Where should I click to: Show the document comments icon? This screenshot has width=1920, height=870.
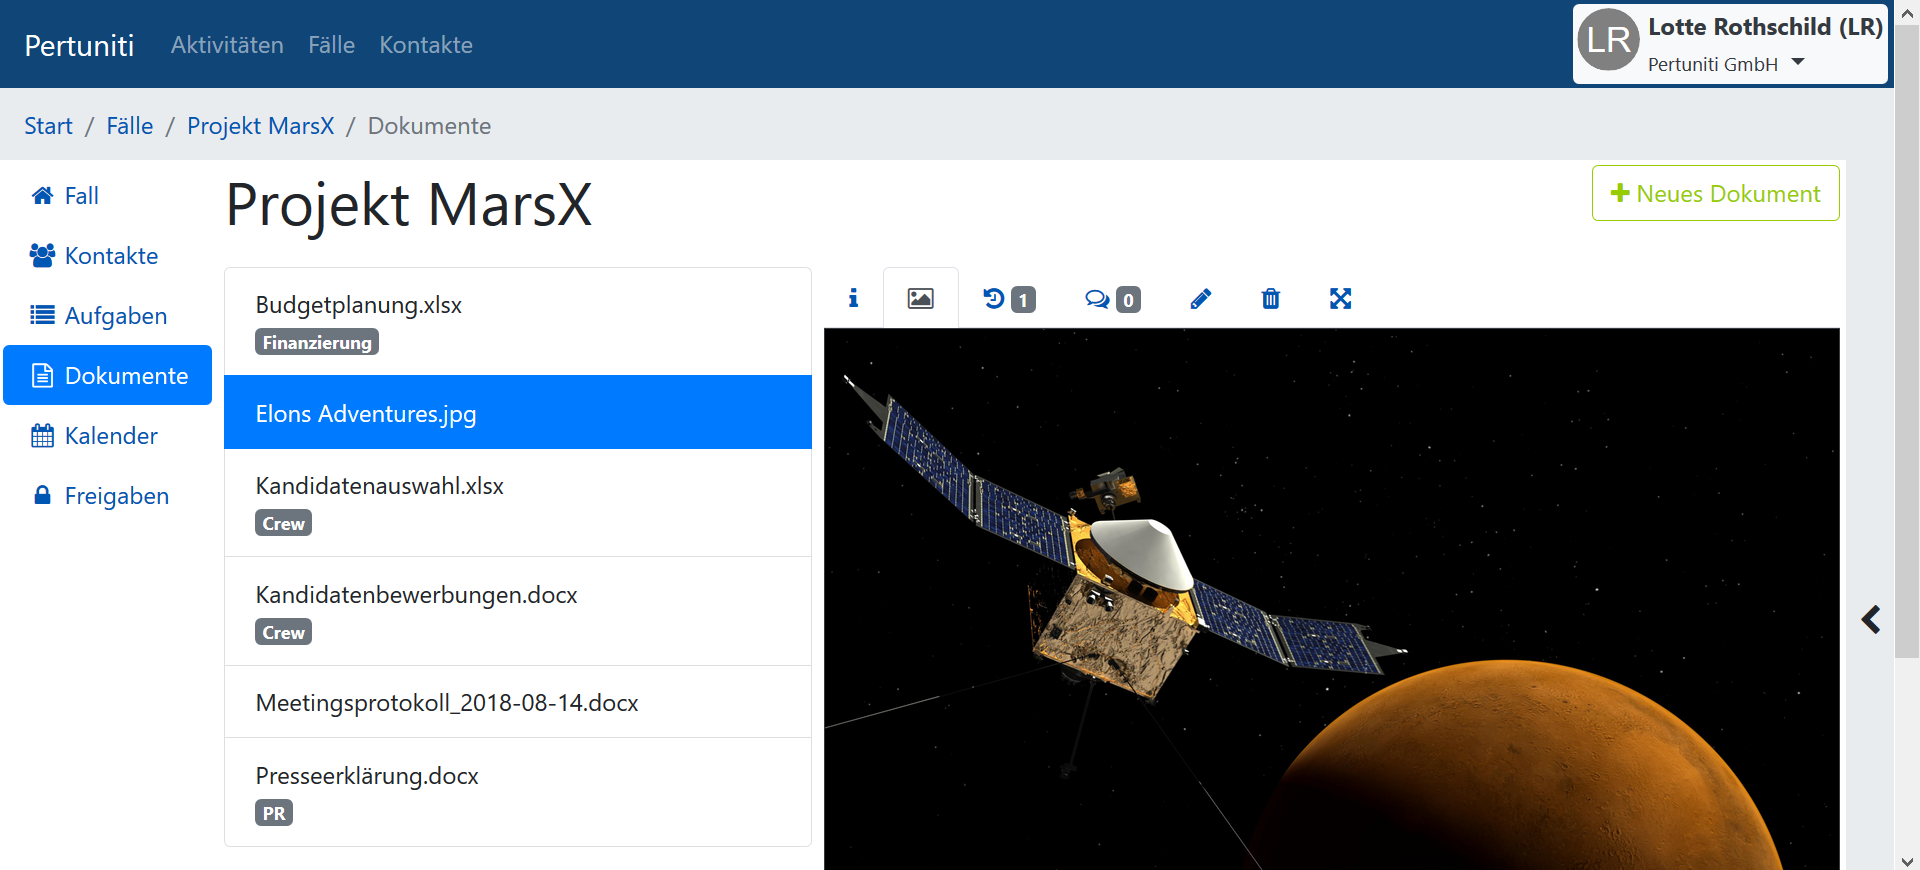click(1111, 299)
